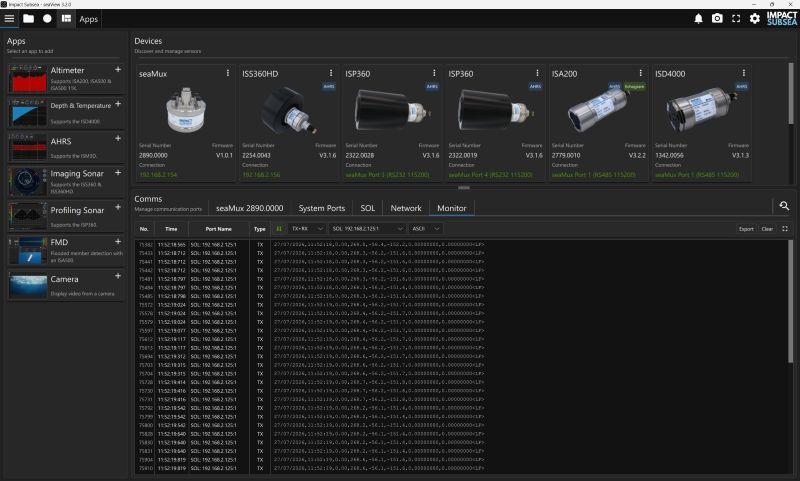This screenshot has height=481, width=800.
Task: Click ISD4000 seaMux Port 1 connection link
Action: tap(697, 175)
